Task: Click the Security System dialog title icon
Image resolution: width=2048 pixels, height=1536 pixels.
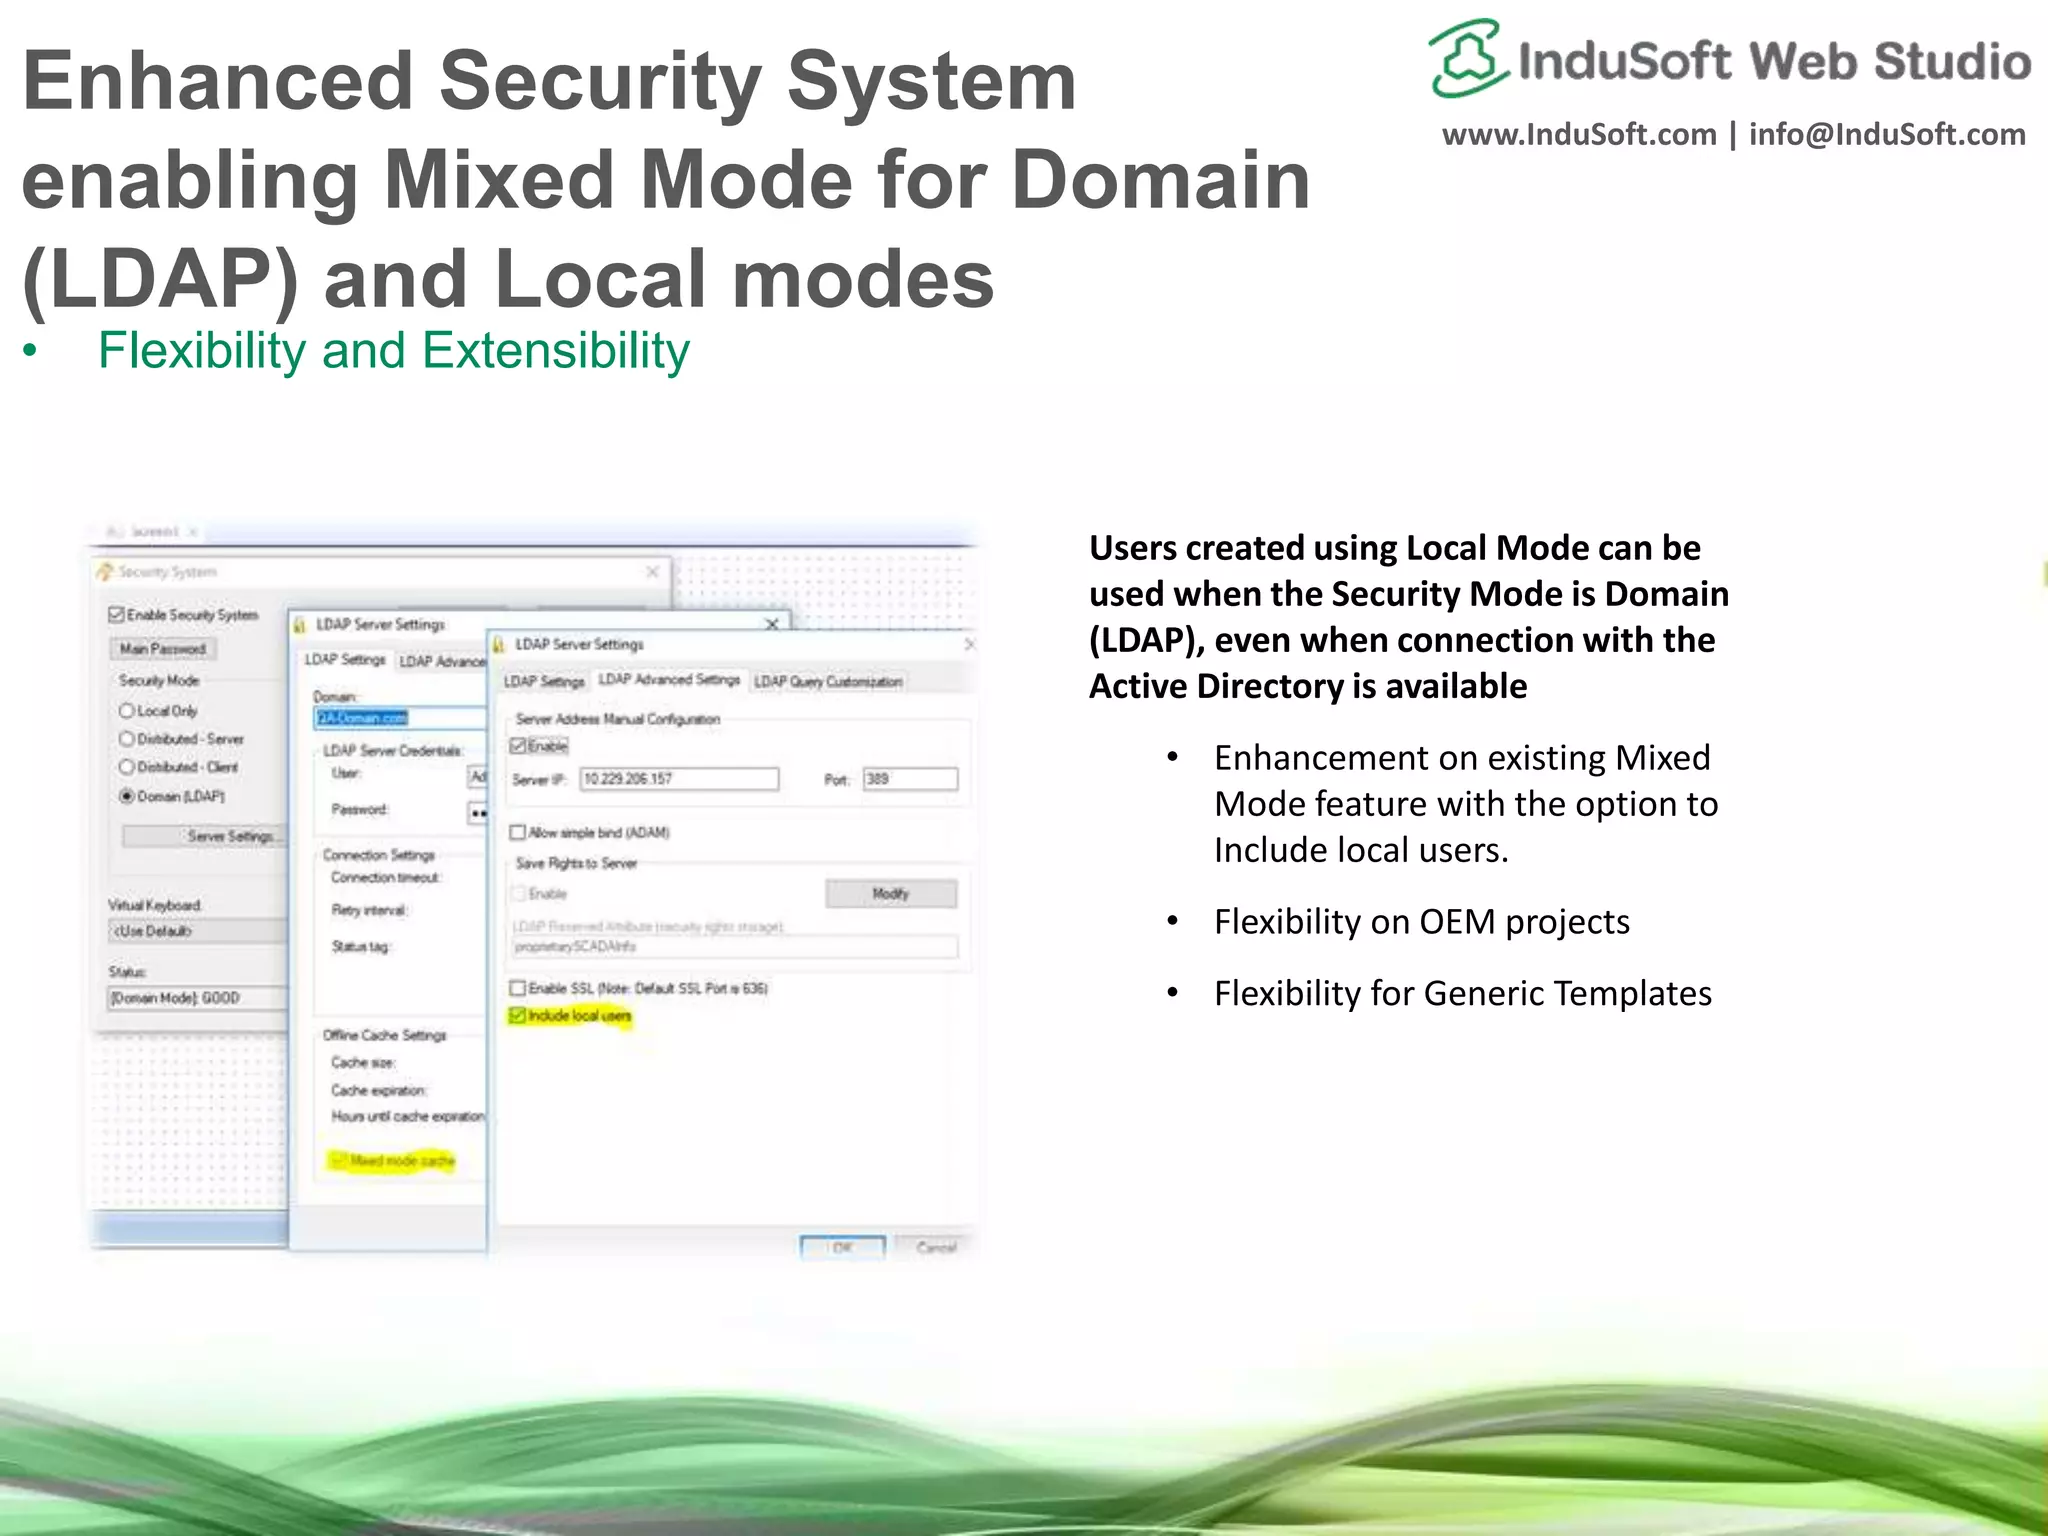Action: pyautogui.click(x=104, y=572)
